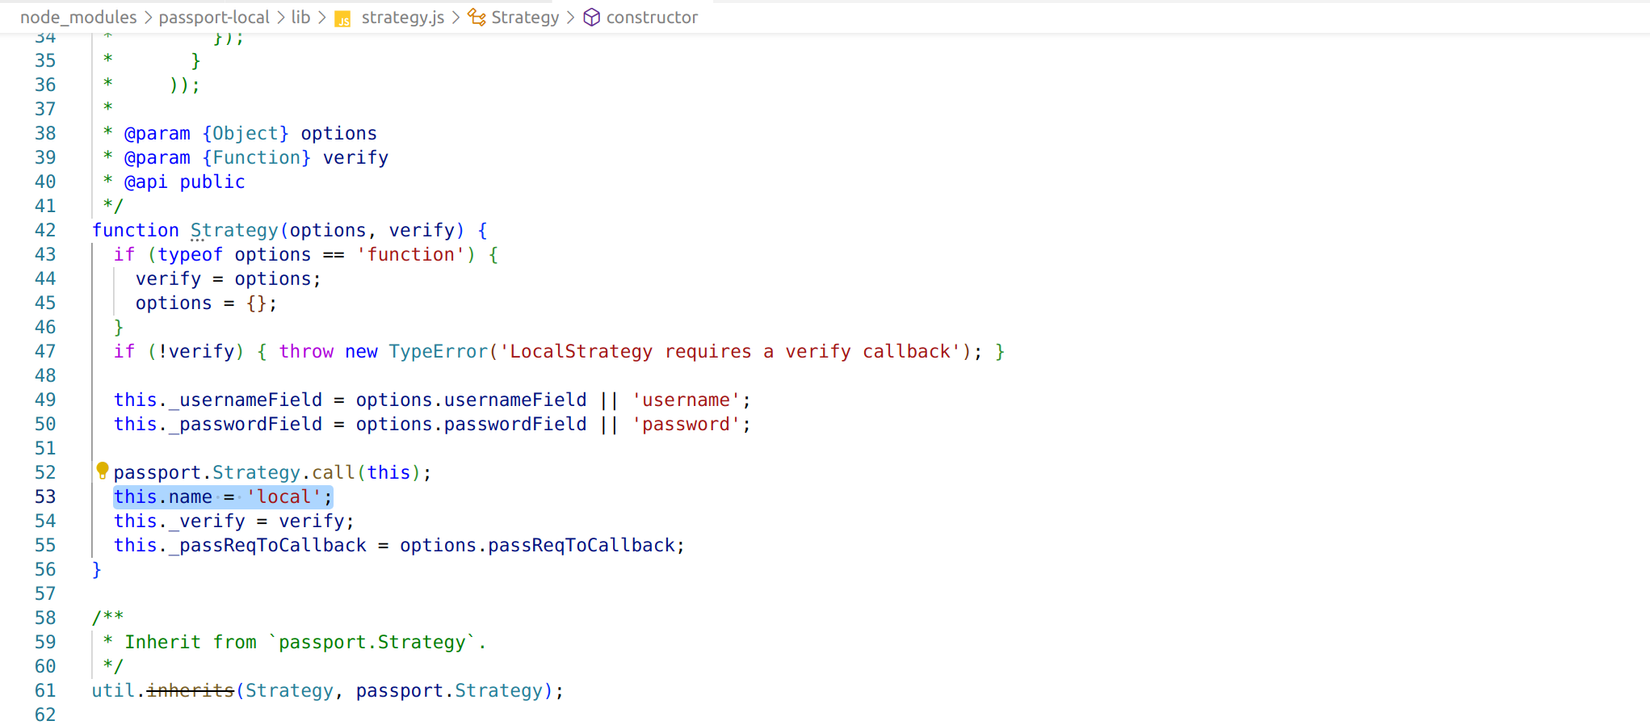This screenshot has height=728, width=1650.
Task: Click the 'Inherit from `passport.Strategy`' comment
Action: tap(305, 642)
